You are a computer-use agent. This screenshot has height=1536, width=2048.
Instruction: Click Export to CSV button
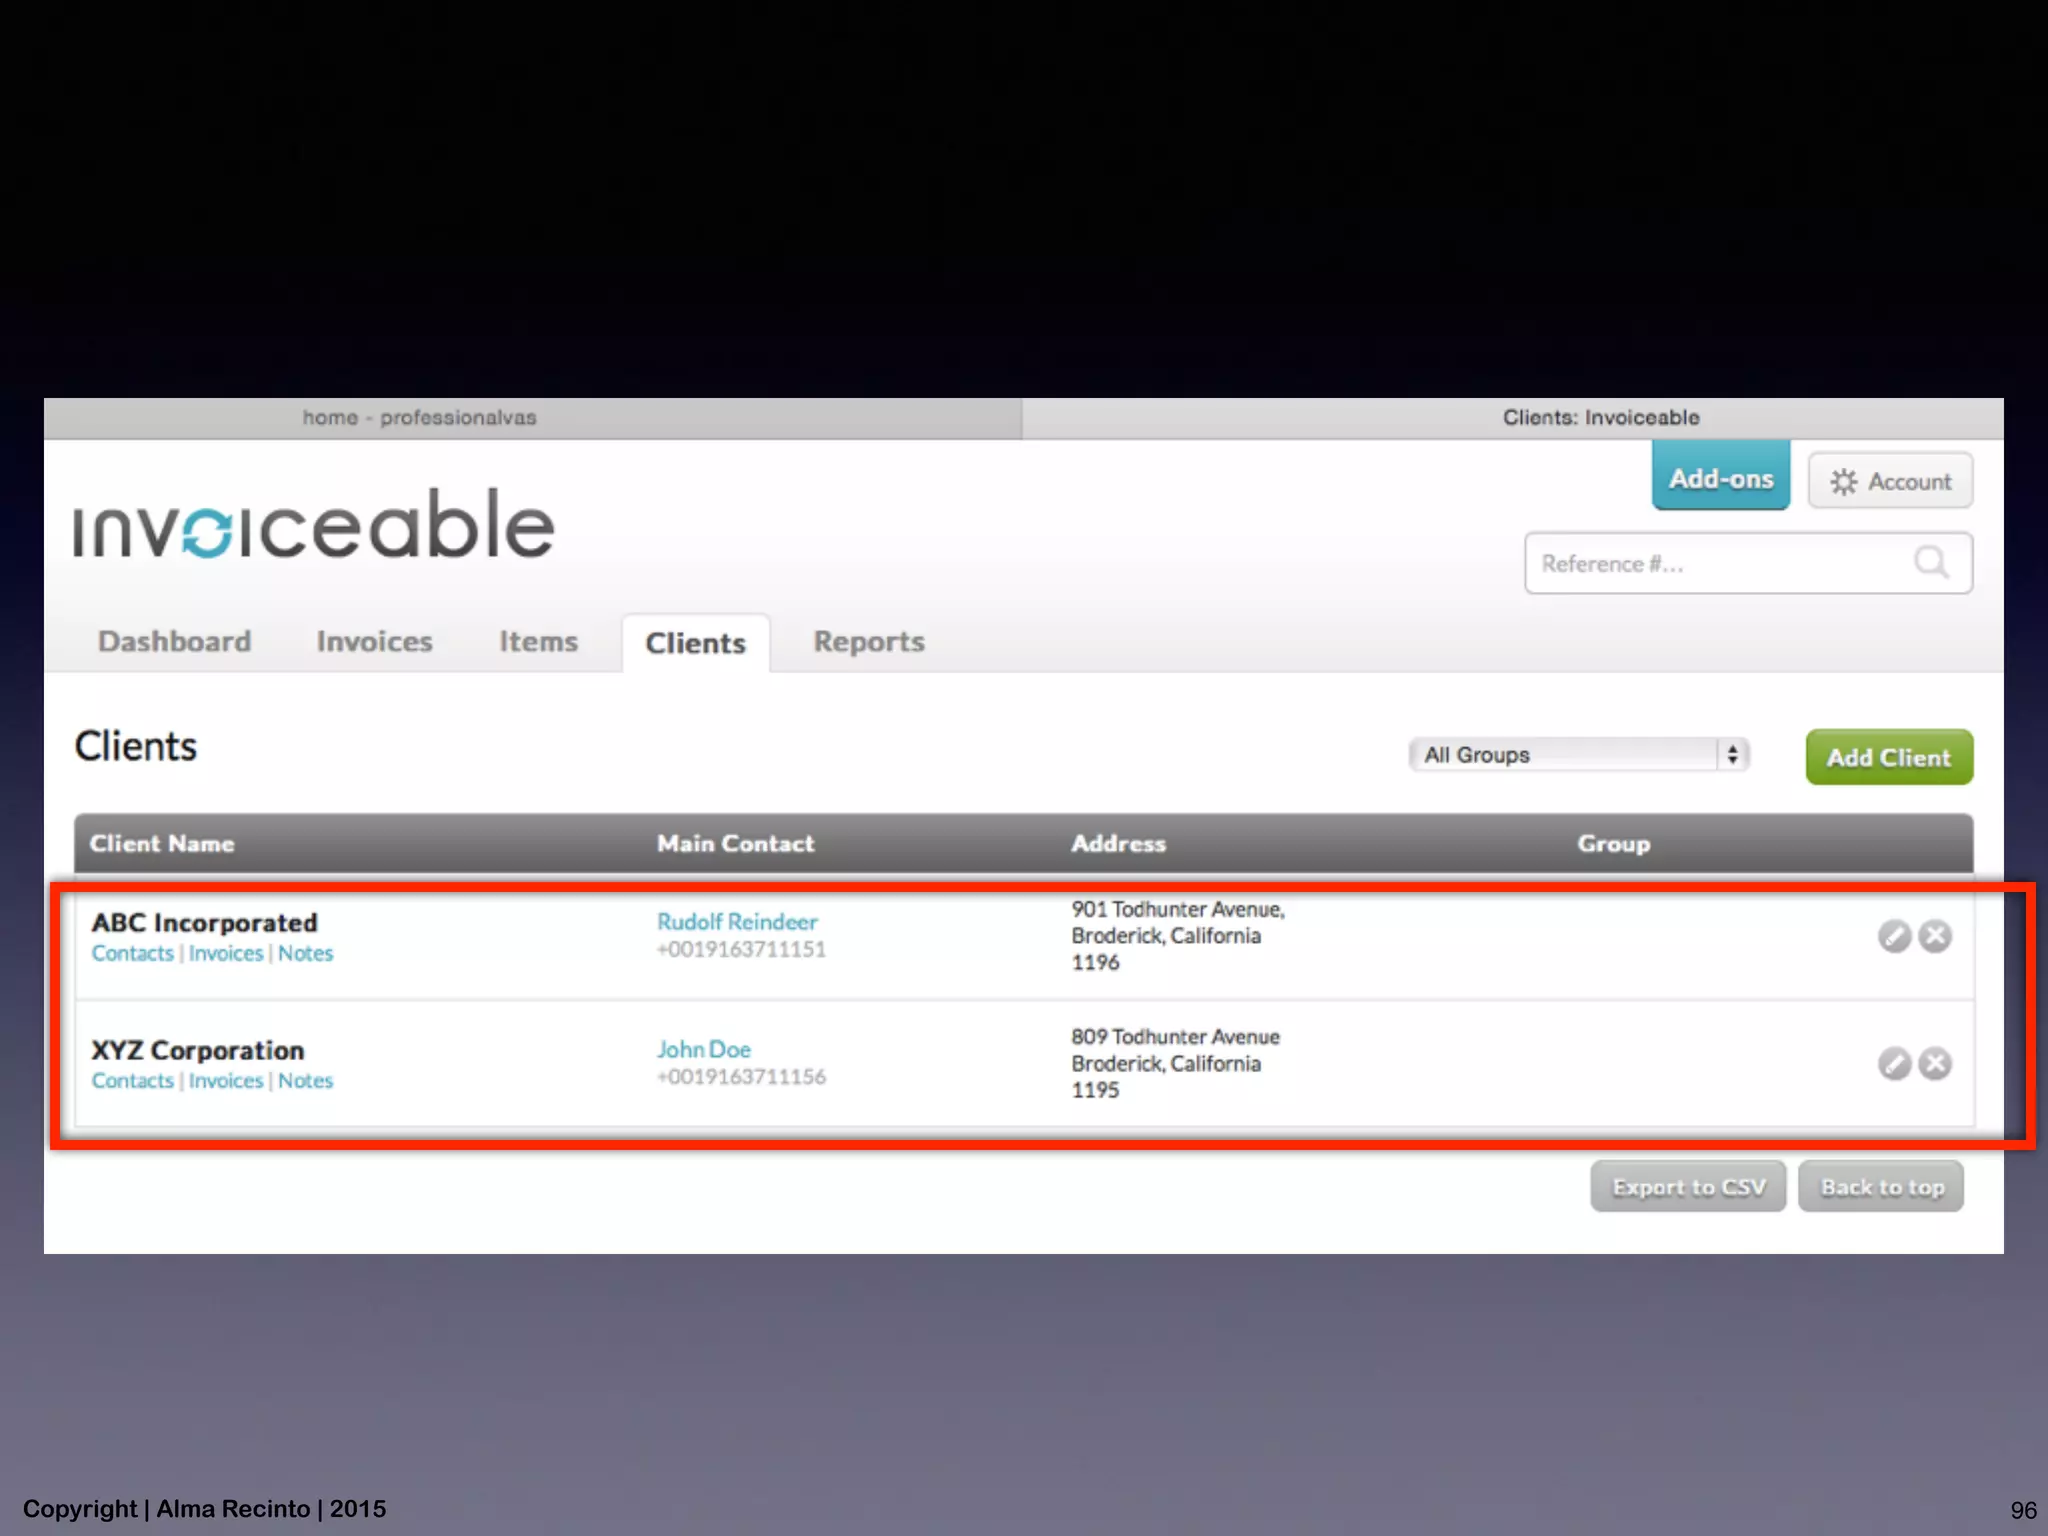pos(1688,1187)
